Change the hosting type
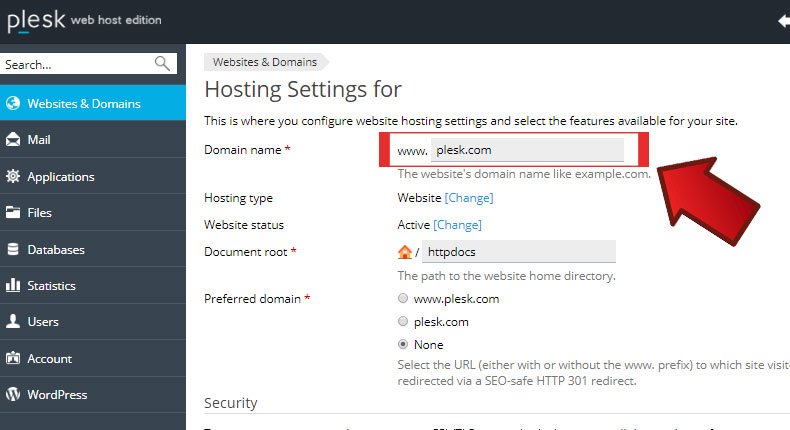This screenshot has width=790, height=430. [x=469, y=198]
